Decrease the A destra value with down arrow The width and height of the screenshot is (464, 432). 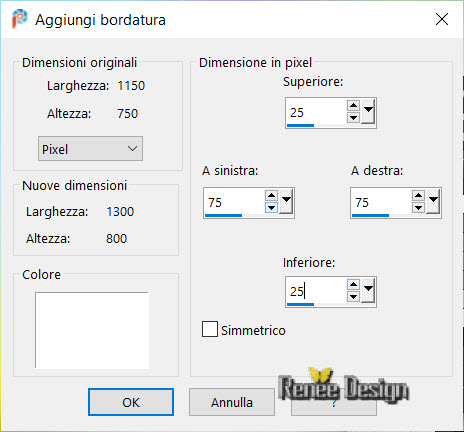[418, 208]
